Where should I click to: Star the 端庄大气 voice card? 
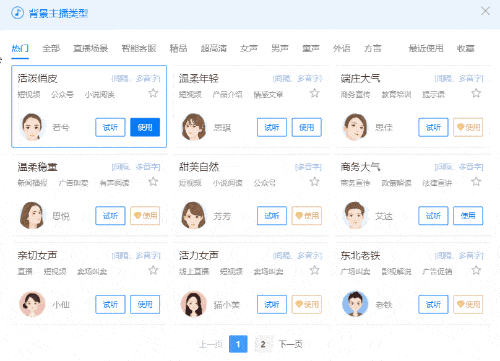coord(476,93)
